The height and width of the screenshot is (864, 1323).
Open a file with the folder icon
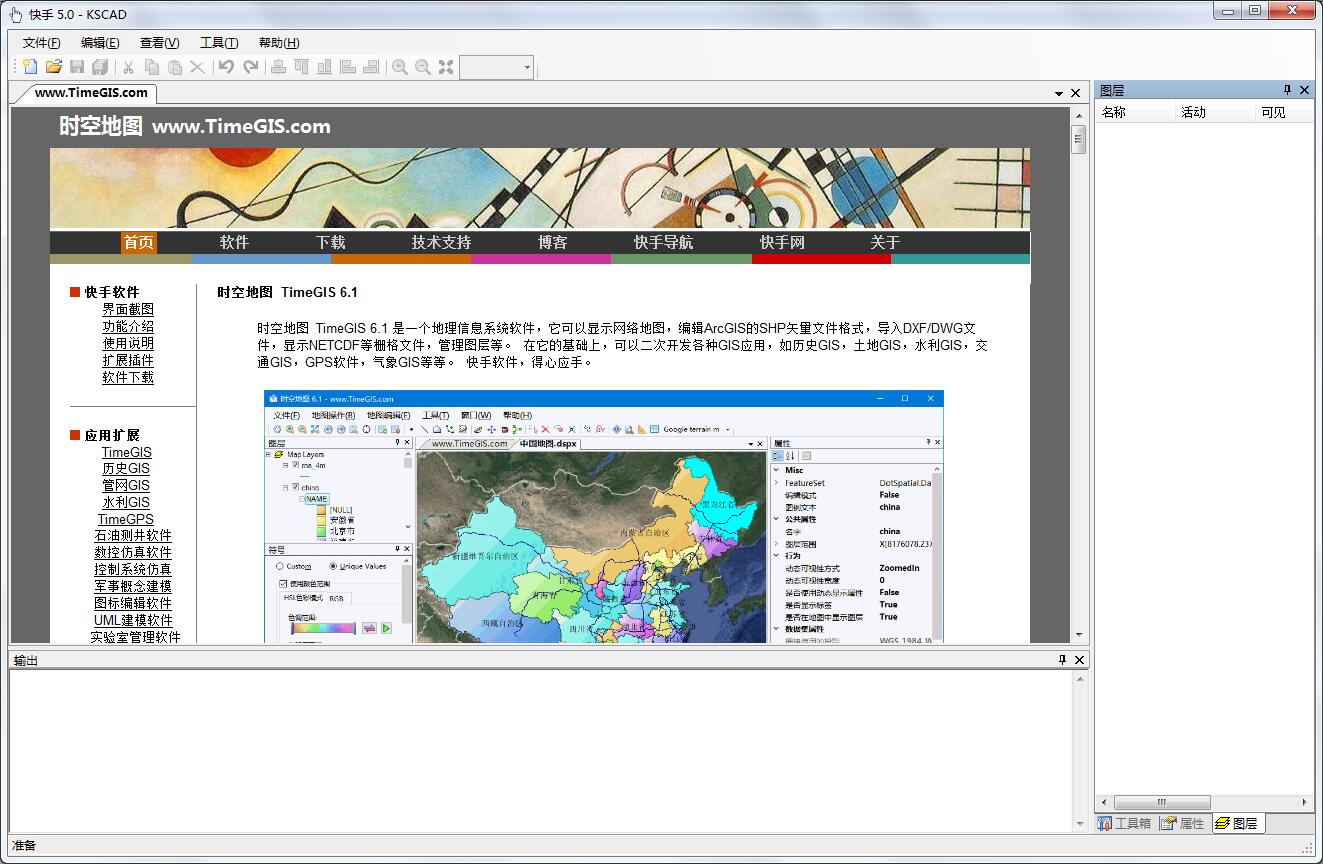(x=54, y=67)
